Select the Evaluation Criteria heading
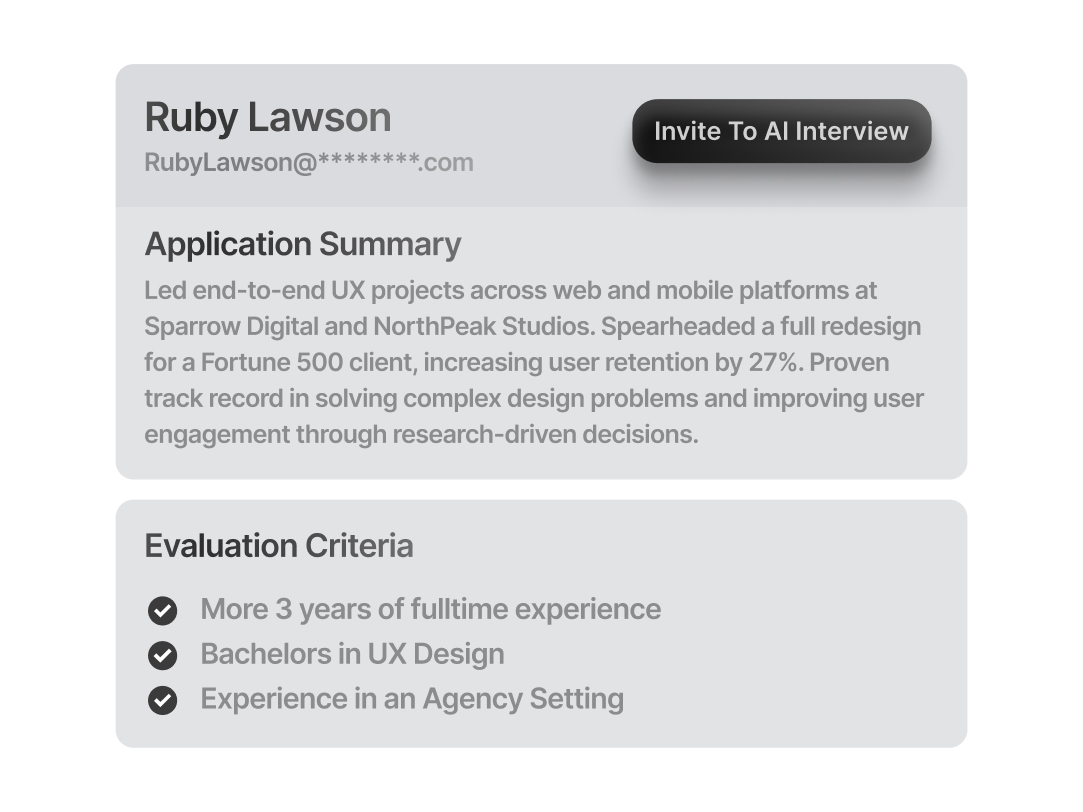This screenshot has height=812, width=1083. (279, 546)
